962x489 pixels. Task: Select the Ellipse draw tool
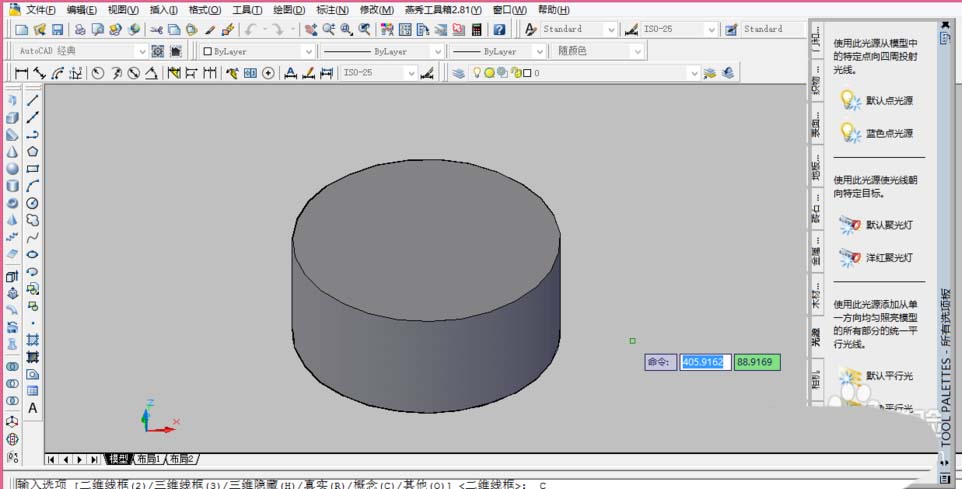(33, 255)
